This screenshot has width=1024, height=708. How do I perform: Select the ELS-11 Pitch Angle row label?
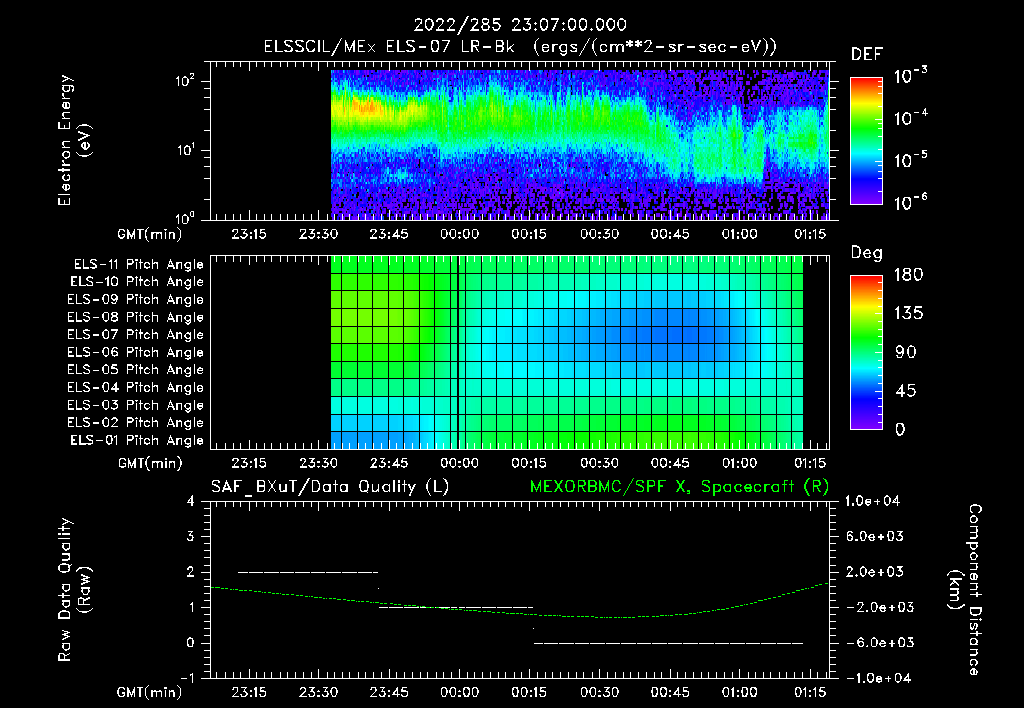[138, 265]
